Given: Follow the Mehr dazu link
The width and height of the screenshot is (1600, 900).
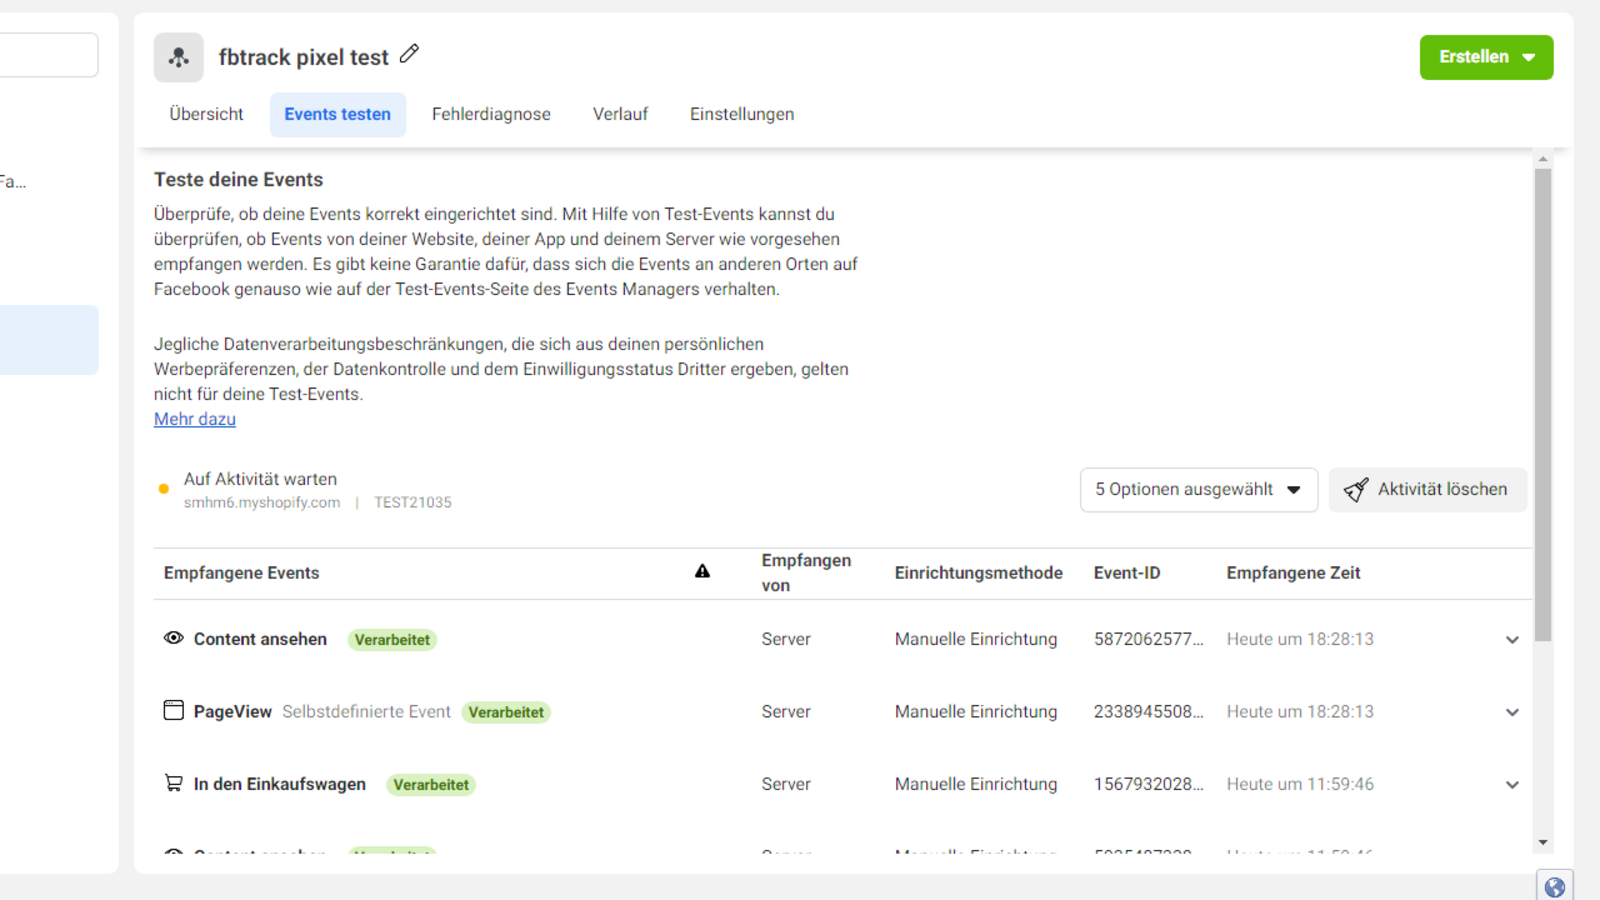Looking at the screenshot, I should pyautogui.click(x=195, y=419).
